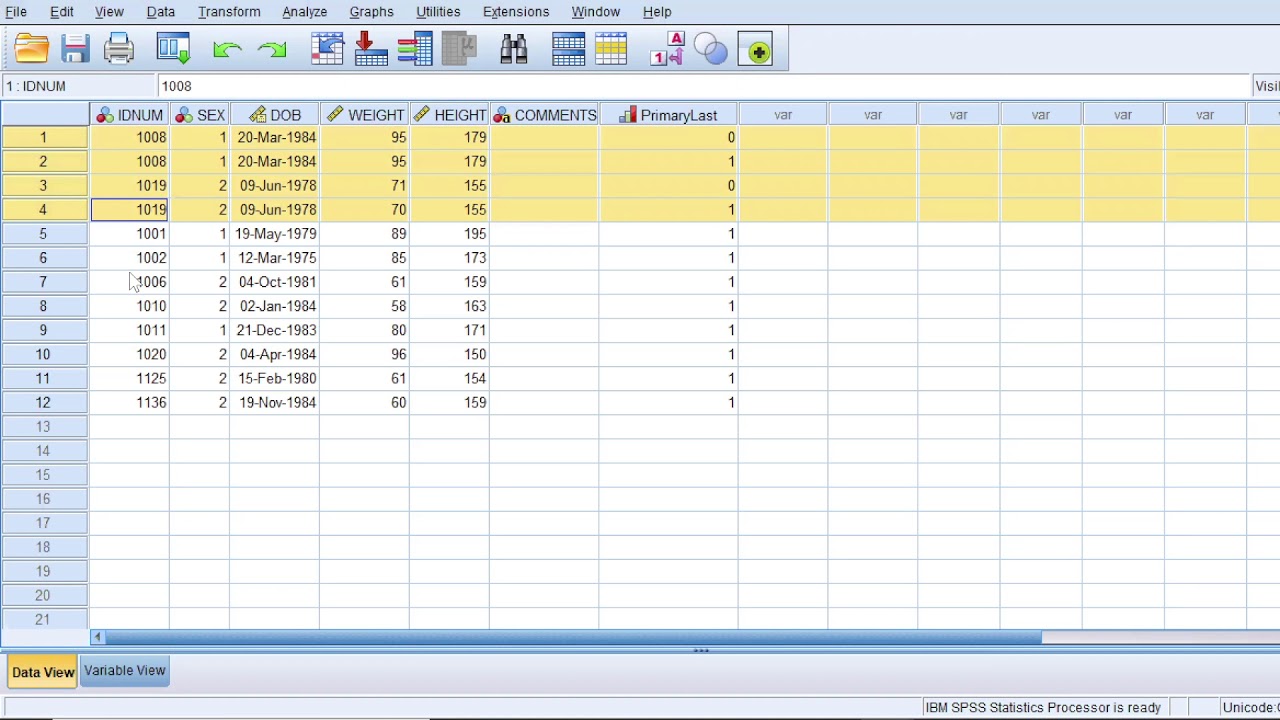Select the SEX column header
The height and width of the screenshot is (720, 1280).
tap(200, 115)
